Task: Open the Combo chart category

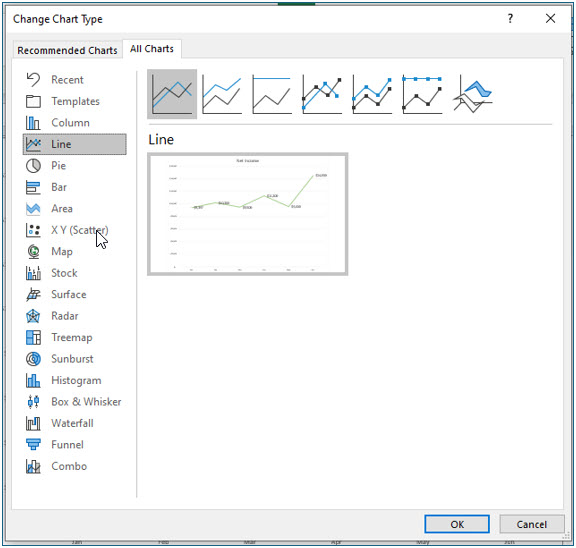Action: [75, 466]
